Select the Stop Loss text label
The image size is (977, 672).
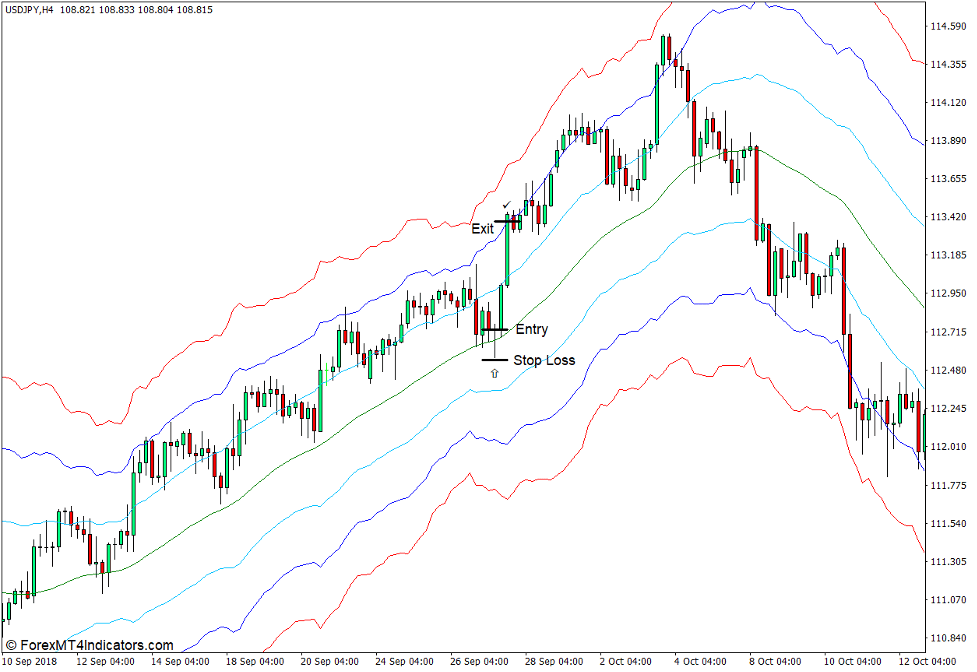[x=545, y=359]
